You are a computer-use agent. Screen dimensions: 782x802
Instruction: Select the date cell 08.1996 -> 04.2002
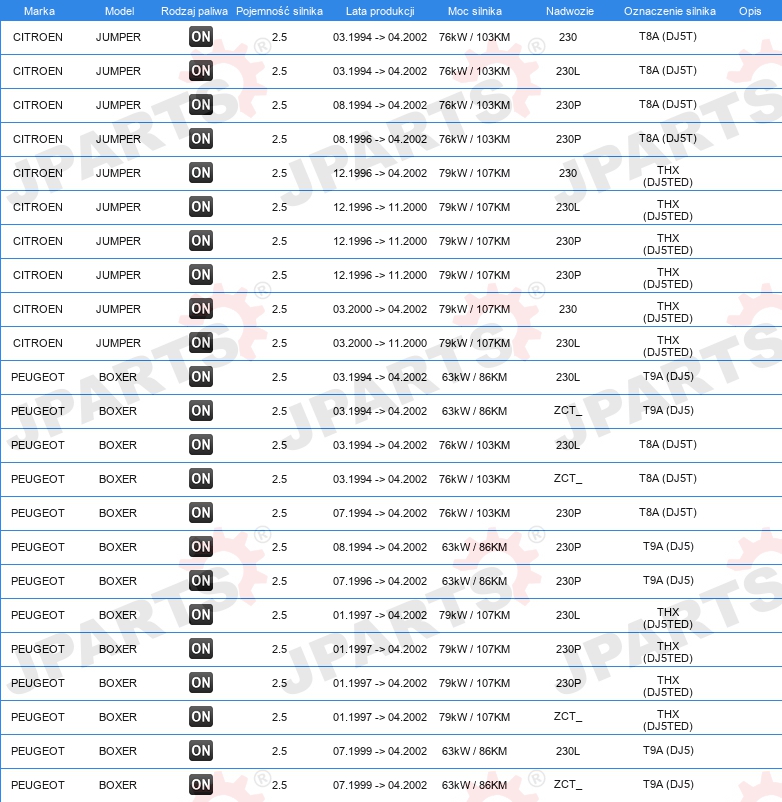[380, 139]
